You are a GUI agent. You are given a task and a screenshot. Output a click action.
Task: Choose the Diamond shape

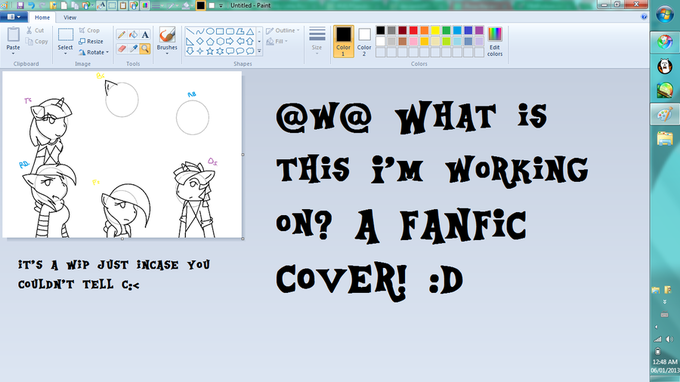point(200,42)
